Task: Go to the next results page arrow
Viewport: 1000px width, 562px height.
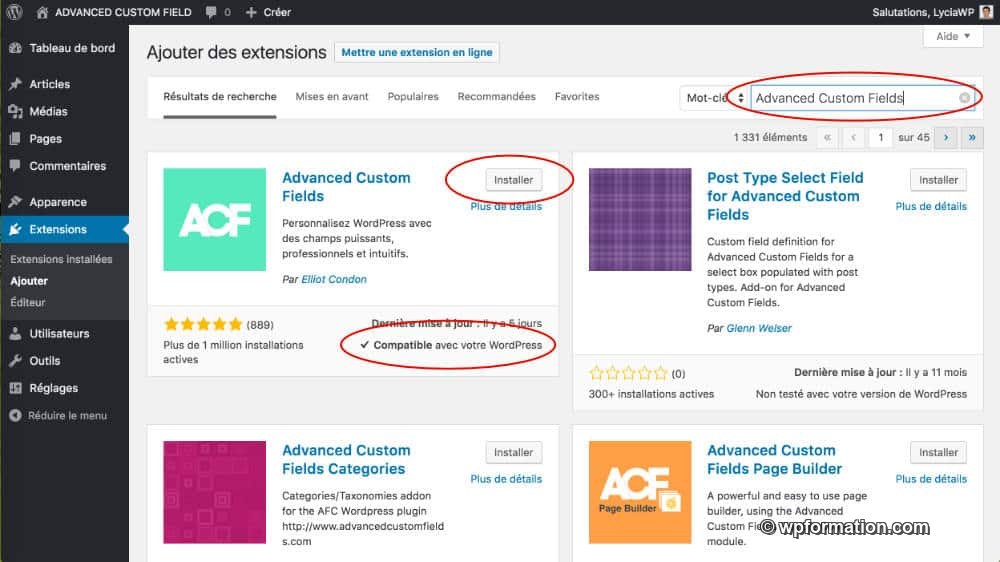Action: coord(946,137)
